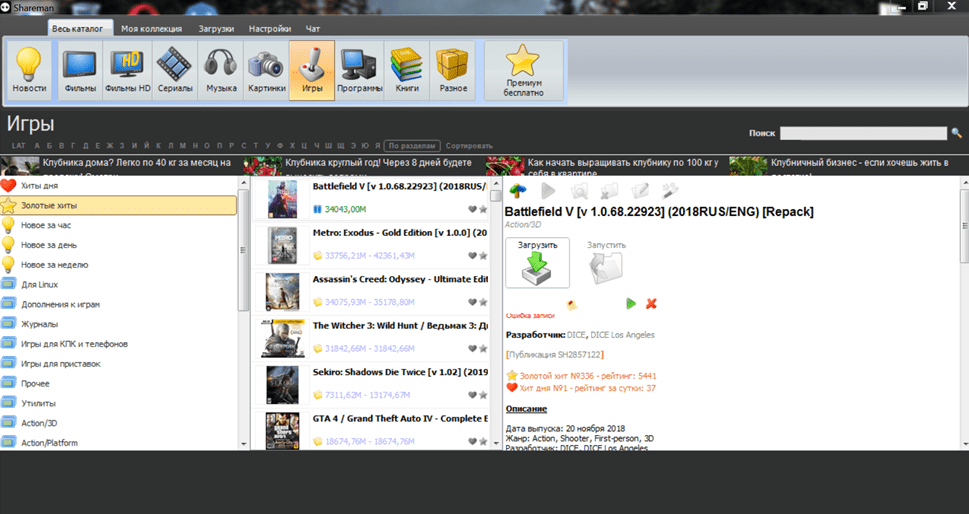Screen dimensions: 969x514
Task: Open the Фильмы HD category
Action: 128,70
